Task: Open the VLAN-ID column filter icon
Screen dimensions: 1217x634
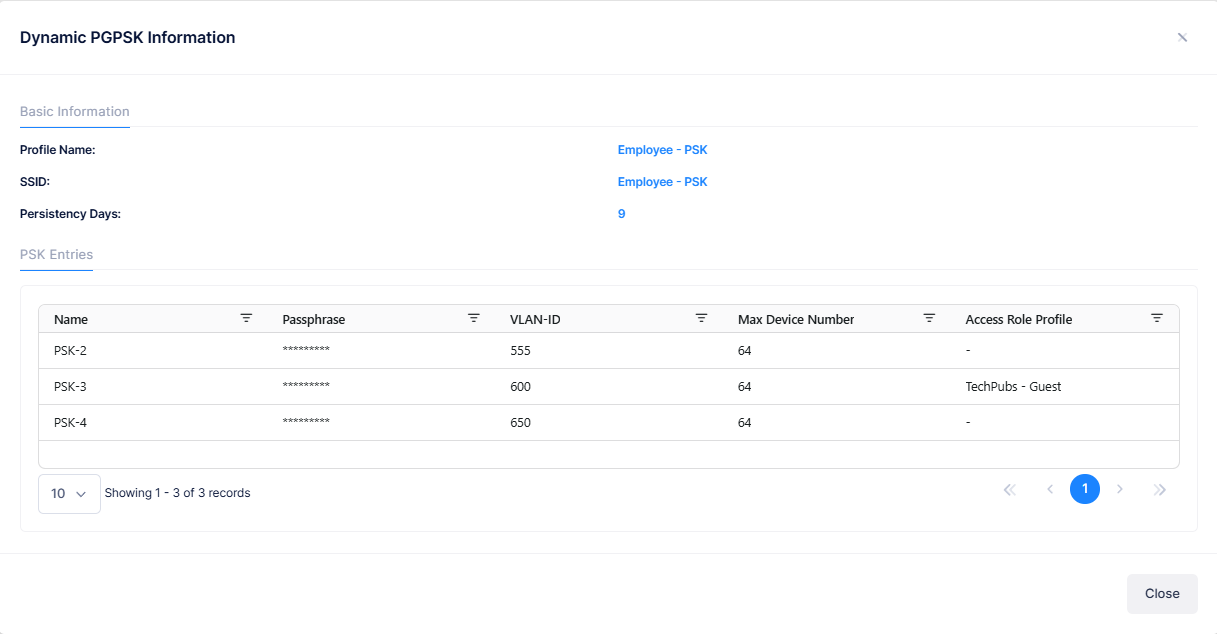Action: tap(702, 318)
